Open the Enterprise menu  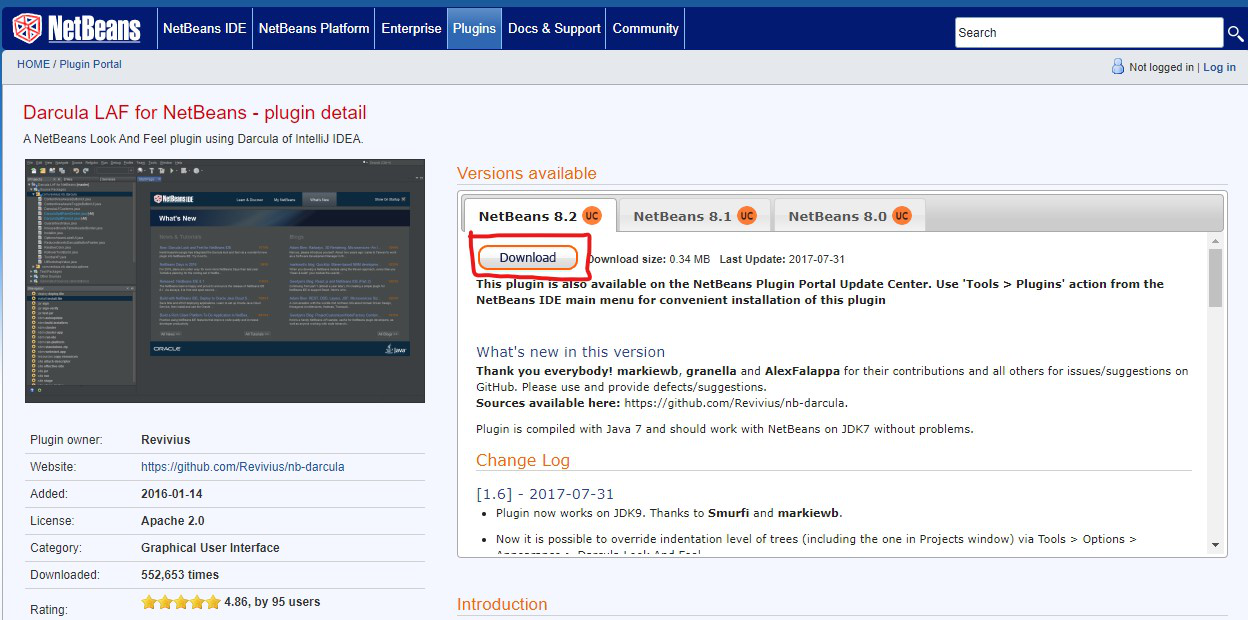pyautogui.click(x=411, y=28)
